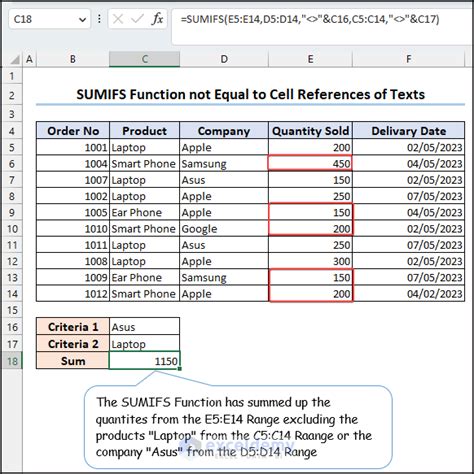474x474 pixels.
Task: Click the Cancel X icon in formula bar
Action: (x=118, y=19)
